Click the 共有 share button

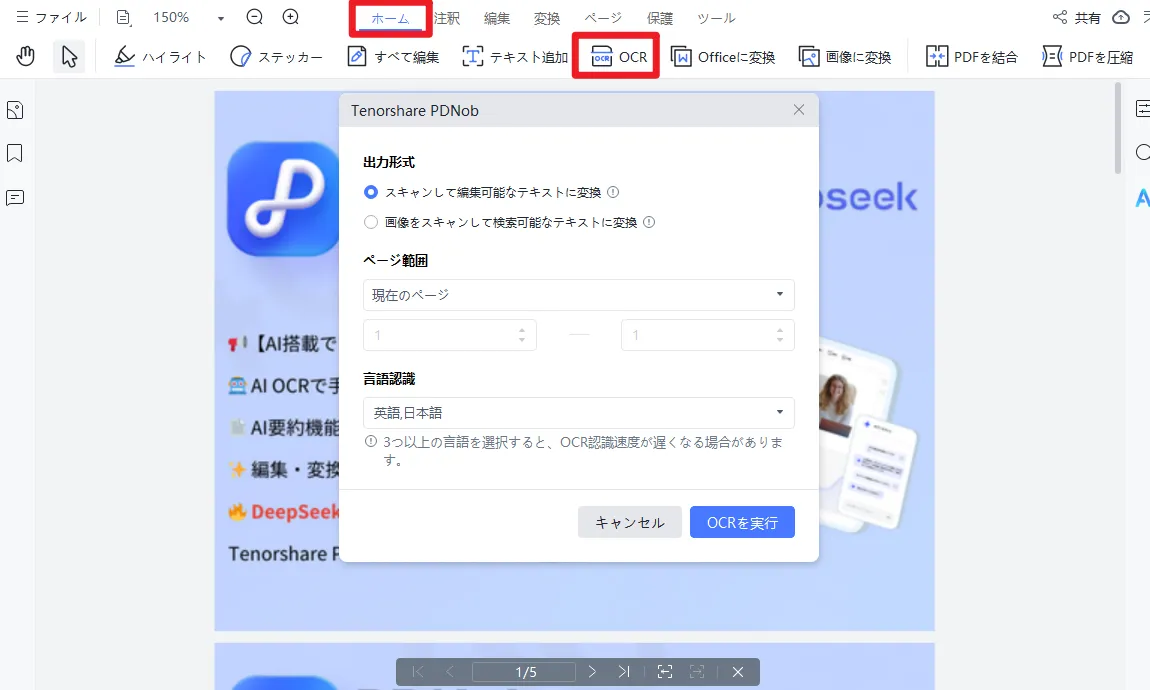click(1076, 18)
